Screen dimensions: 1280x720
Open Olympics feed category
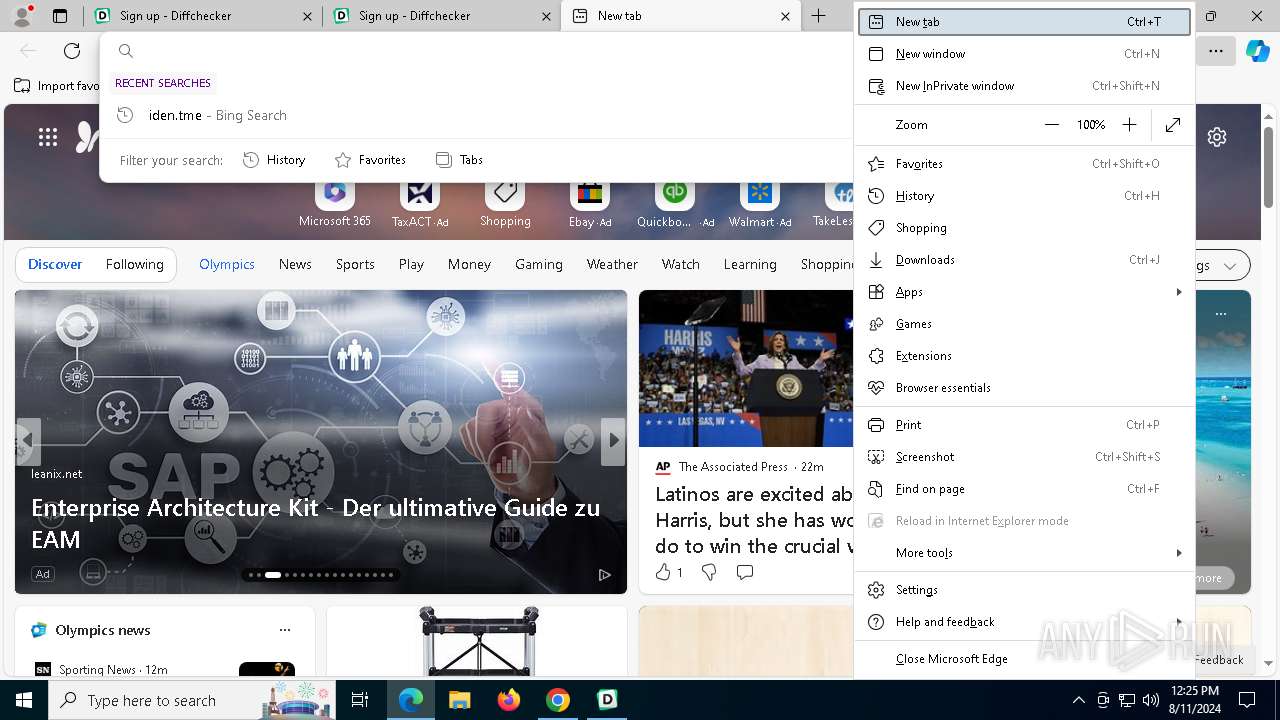[x=227, y=264]
